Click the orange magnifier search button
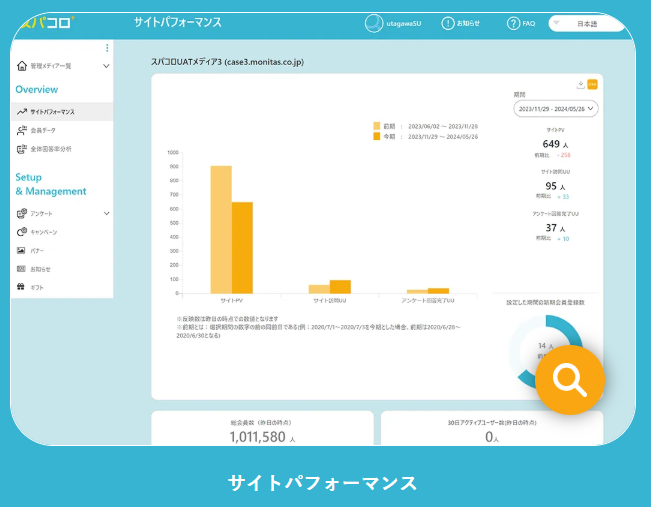Screen dimensions: 651x507 tap(570, 380)
